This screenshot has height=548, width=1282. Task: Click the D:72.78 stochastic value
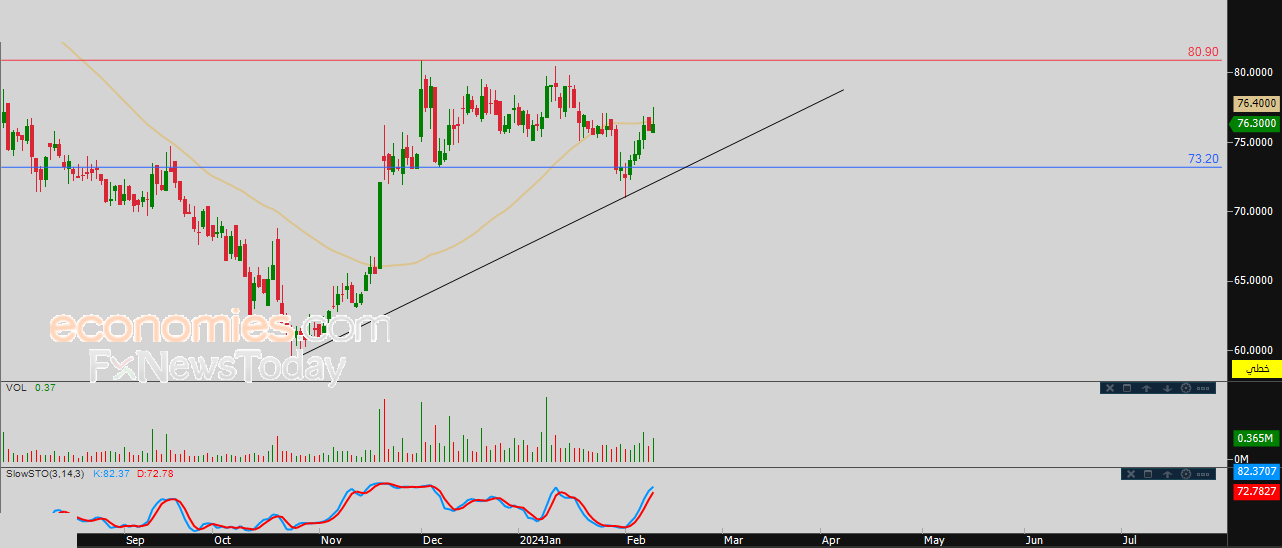[155, 473]
